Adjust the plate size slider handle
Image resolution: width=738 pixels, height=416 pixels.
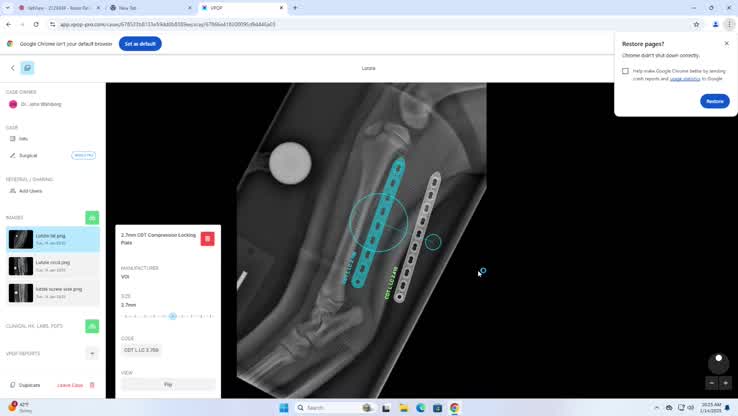click(x=173, y=316)
